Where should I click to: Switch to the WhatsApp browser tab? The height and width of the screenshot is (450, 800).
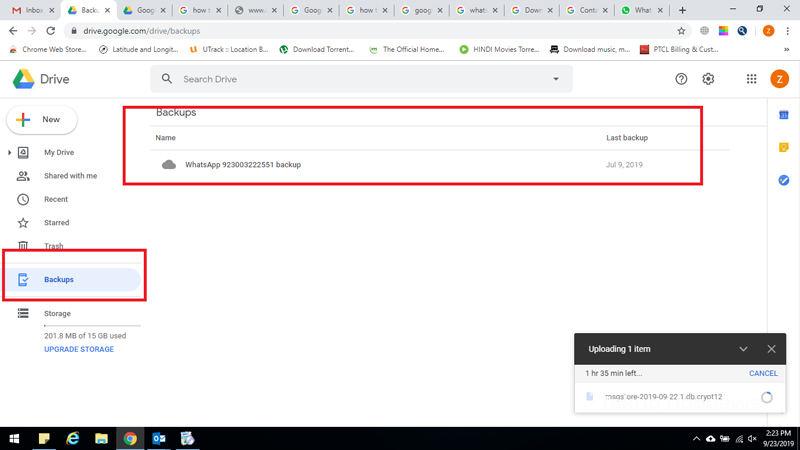coord(642,10)
